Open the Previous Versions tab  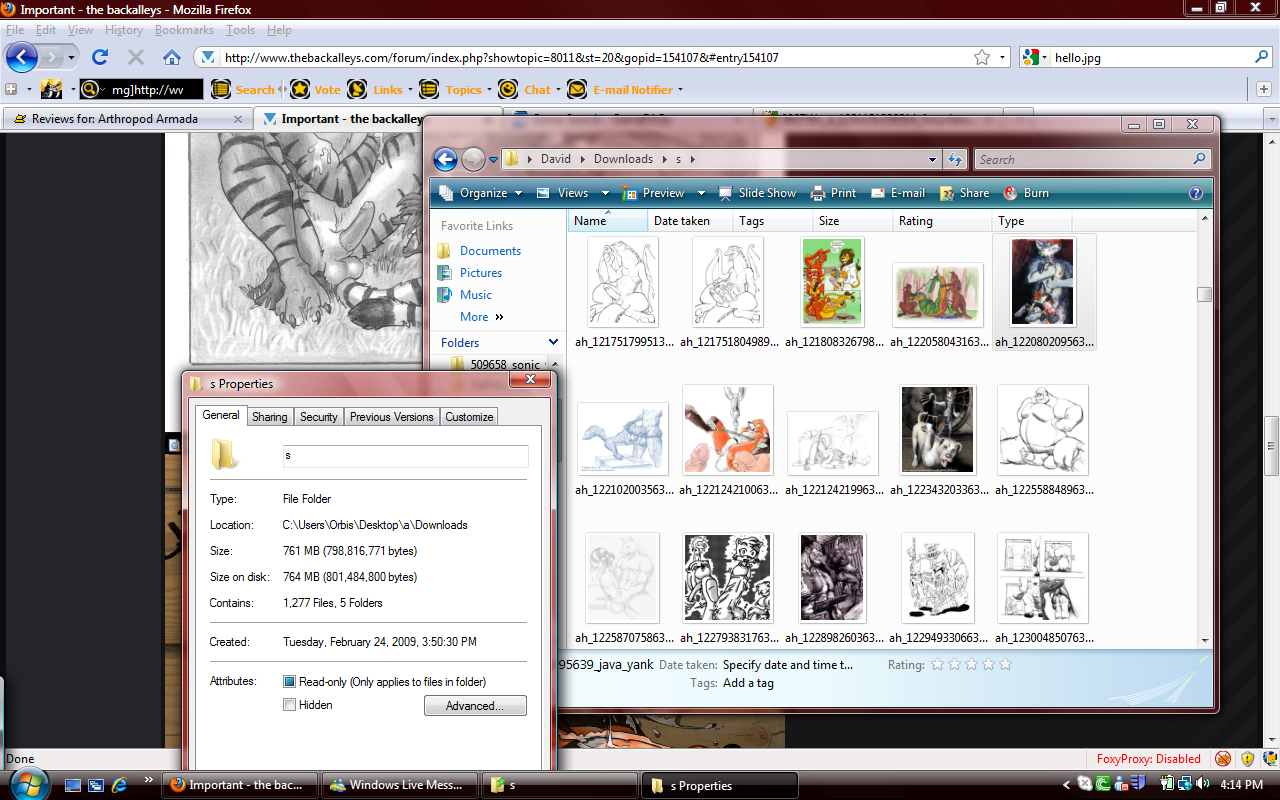click(391, 417)
